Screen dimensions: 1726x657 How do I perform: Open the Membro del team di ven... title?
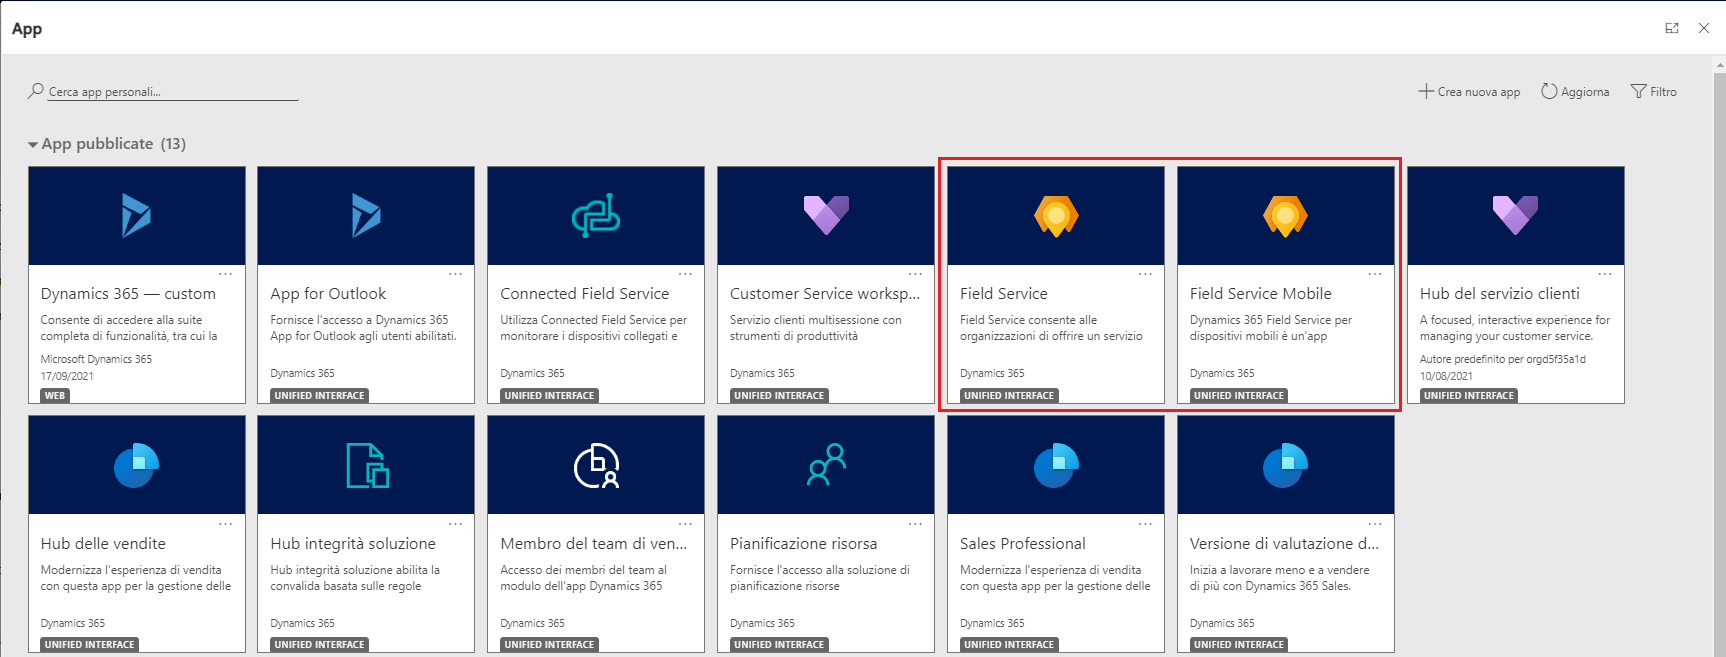[x=594, y=544]
